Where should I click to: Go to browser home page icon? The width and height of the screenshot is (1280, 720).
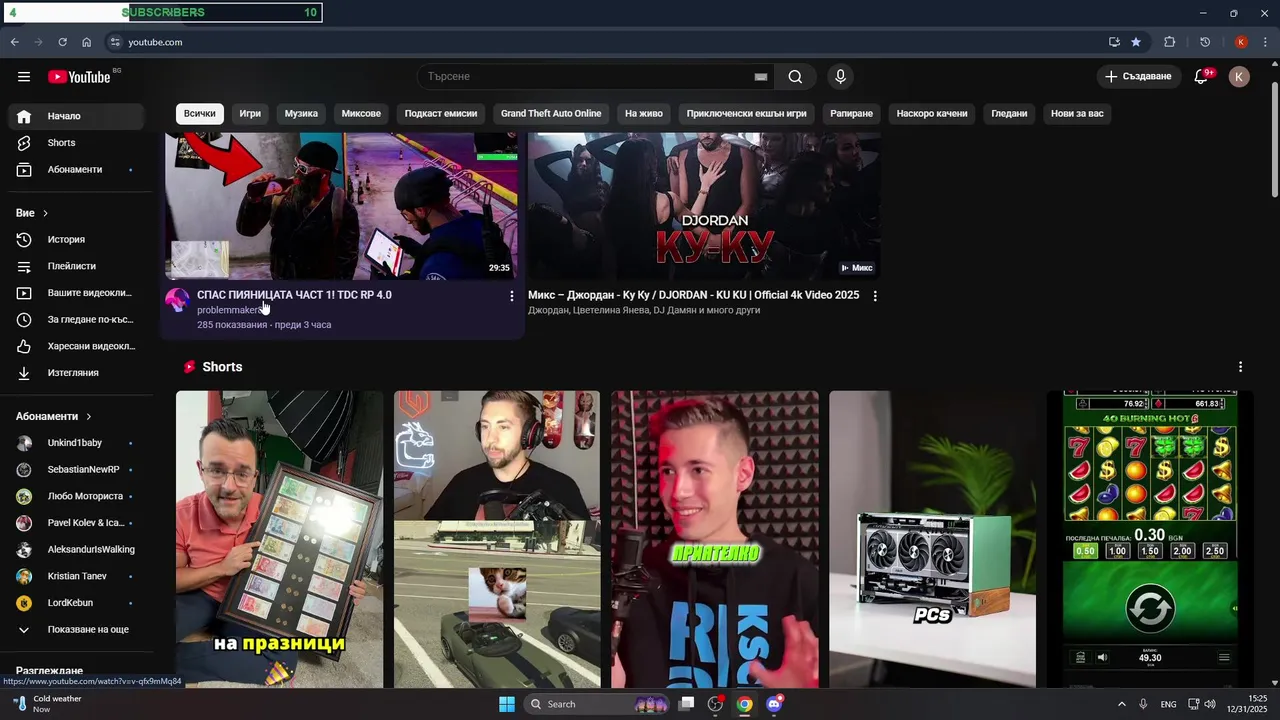pos(87,42)
